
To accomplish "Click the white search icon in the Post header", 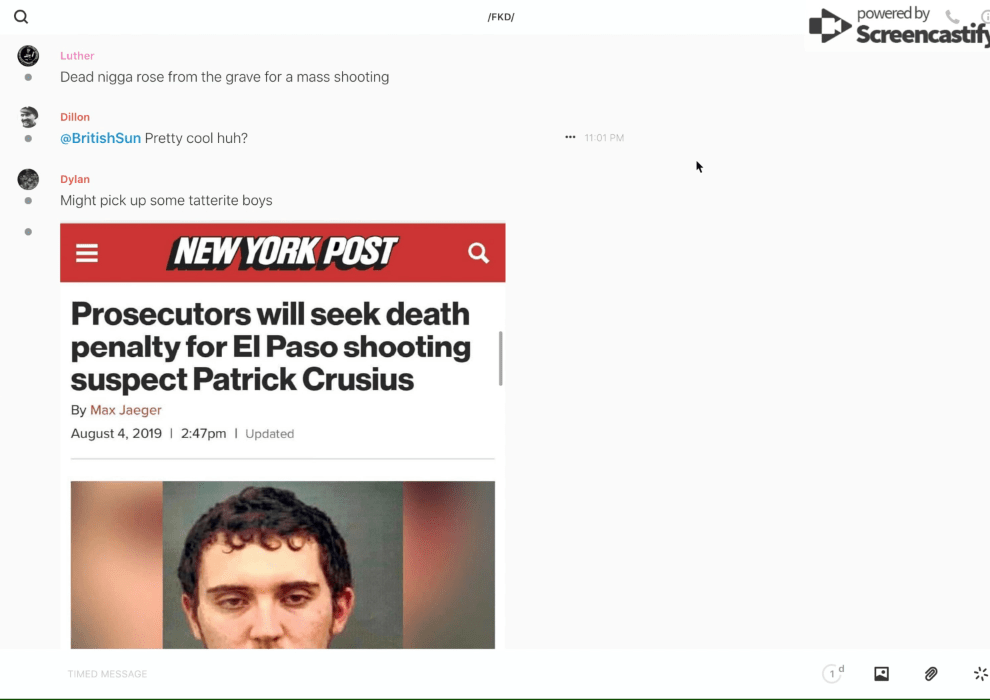I will tap(478, 253).
